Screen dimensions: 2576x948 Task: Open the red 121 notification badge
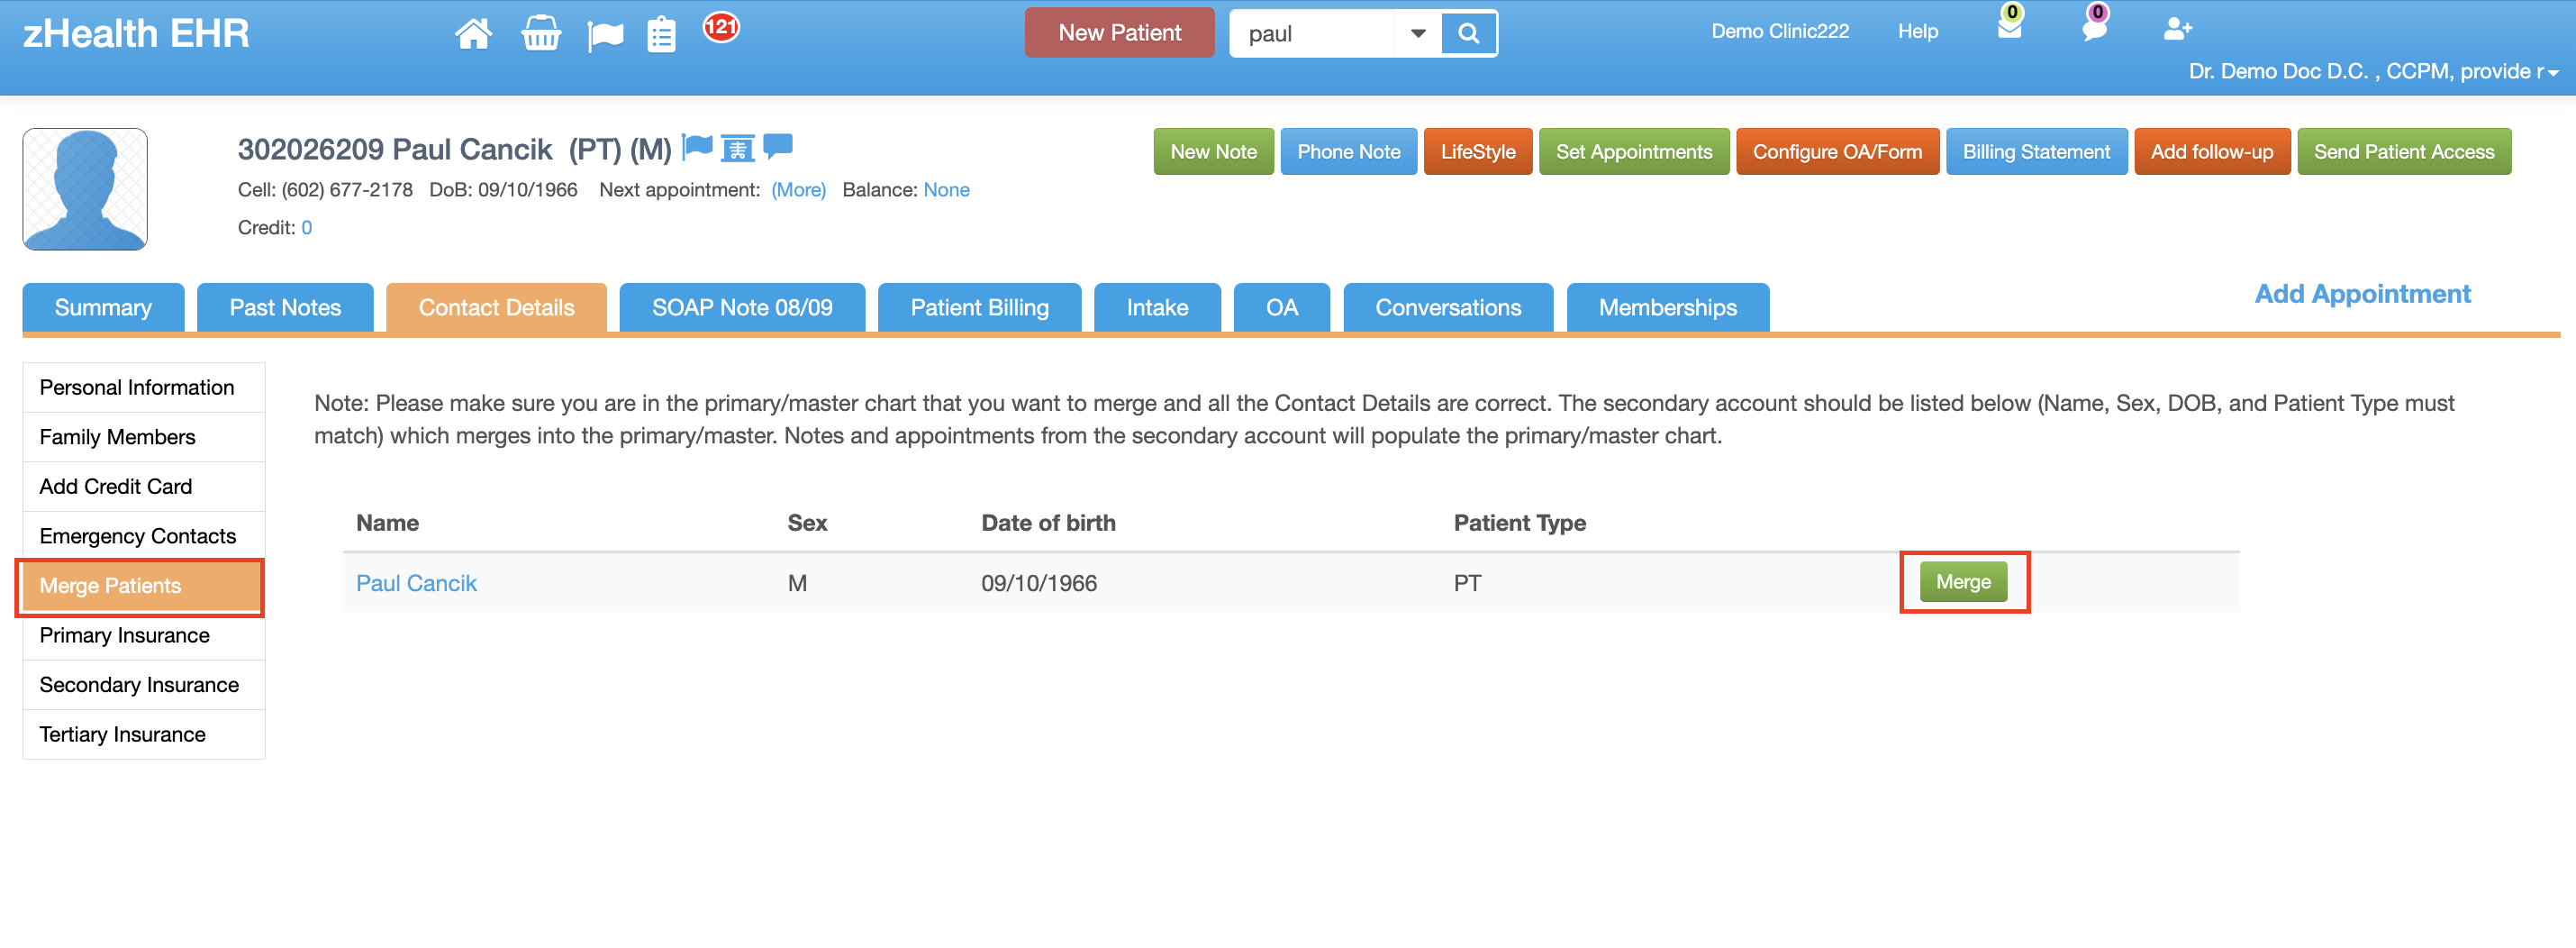721,27
